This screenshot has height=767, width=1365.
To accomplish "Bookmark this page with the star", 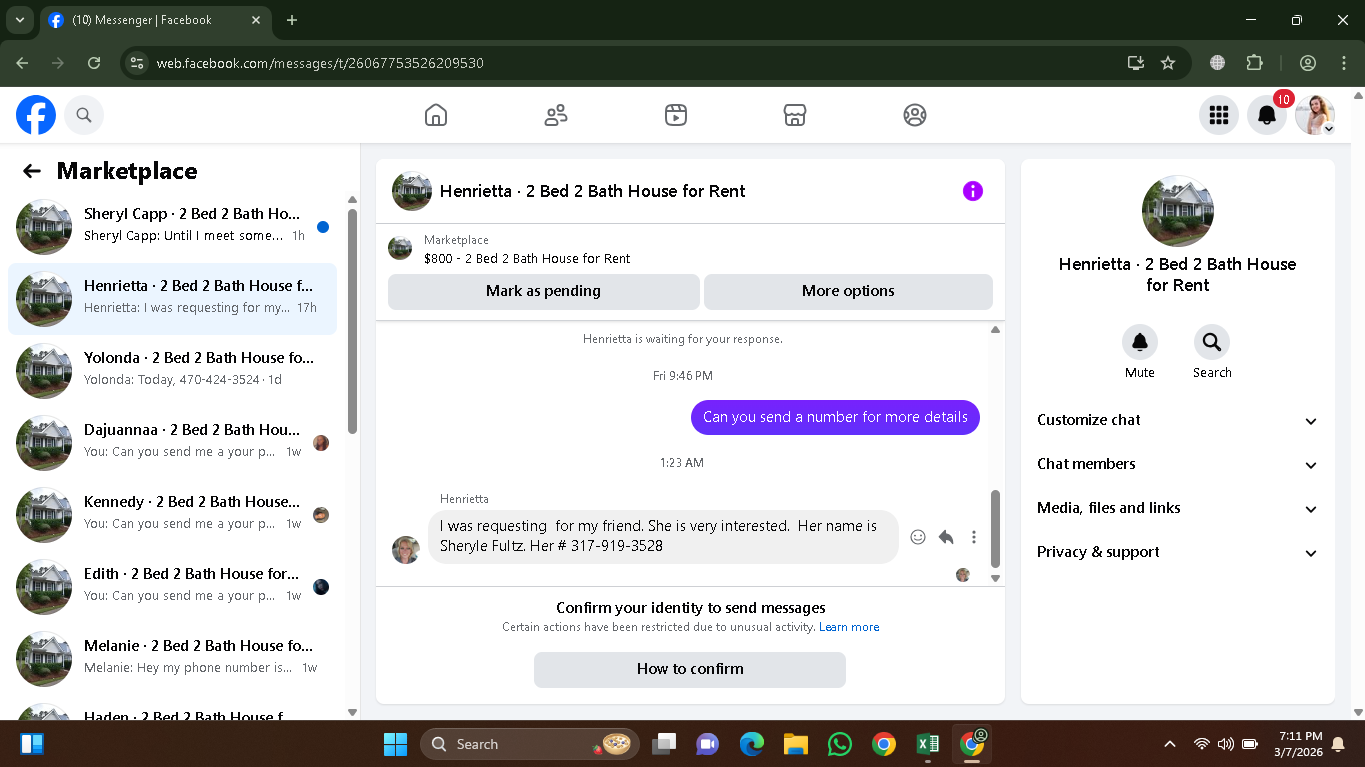I will [x=1168, y=63].
